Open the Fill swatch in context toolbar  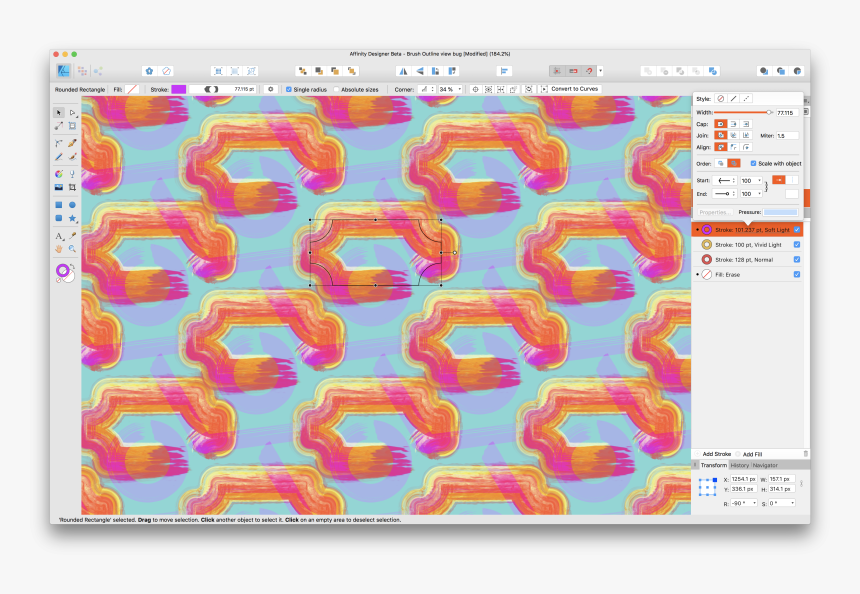click(x=132, y=89)
